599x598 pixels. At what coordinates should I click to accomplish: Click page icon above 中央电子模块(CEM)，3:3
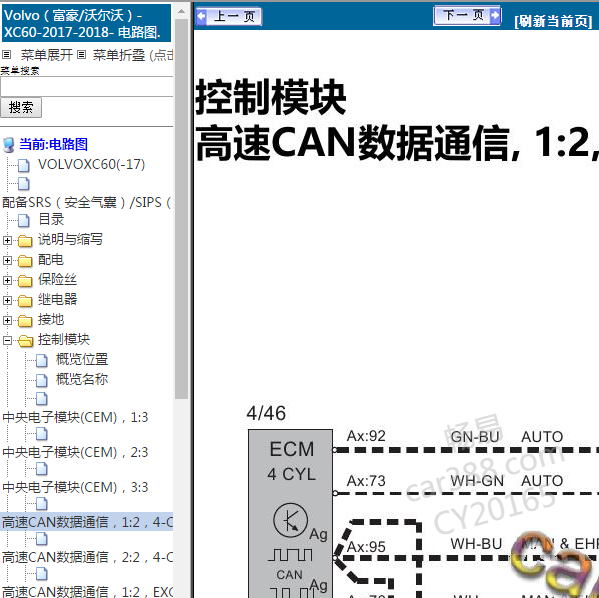[x=42, y=469]
